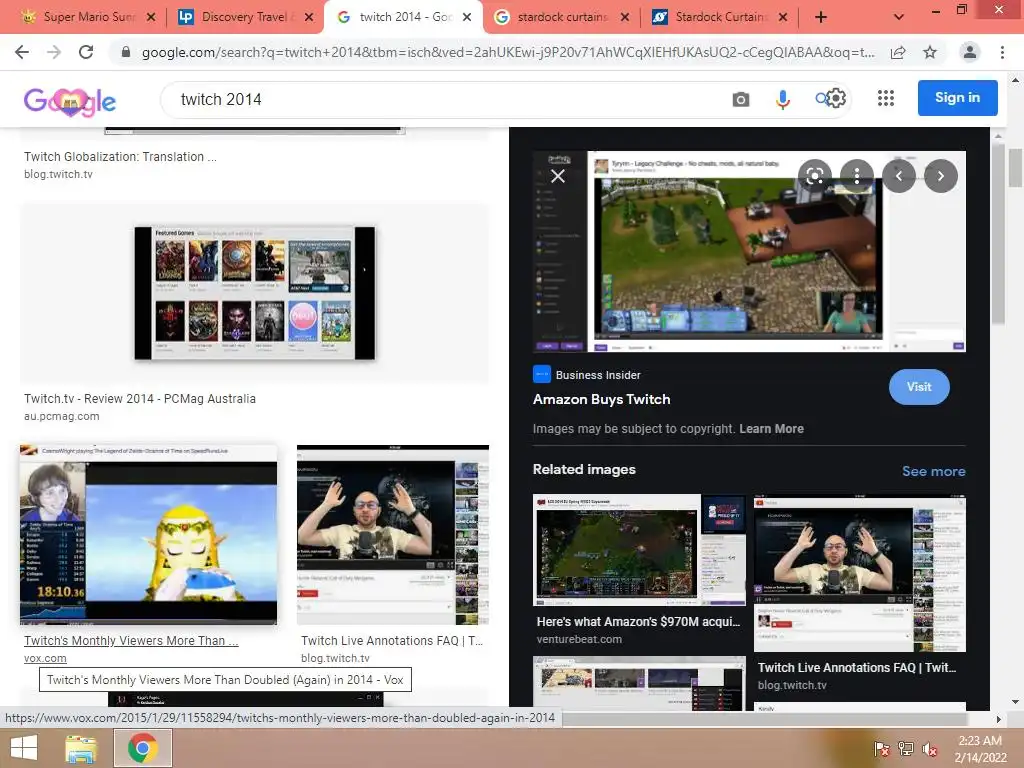This screenshot has height=768, width=1024.
Task: Open the Chrome profile avatar menu
Action: point(970,52)
